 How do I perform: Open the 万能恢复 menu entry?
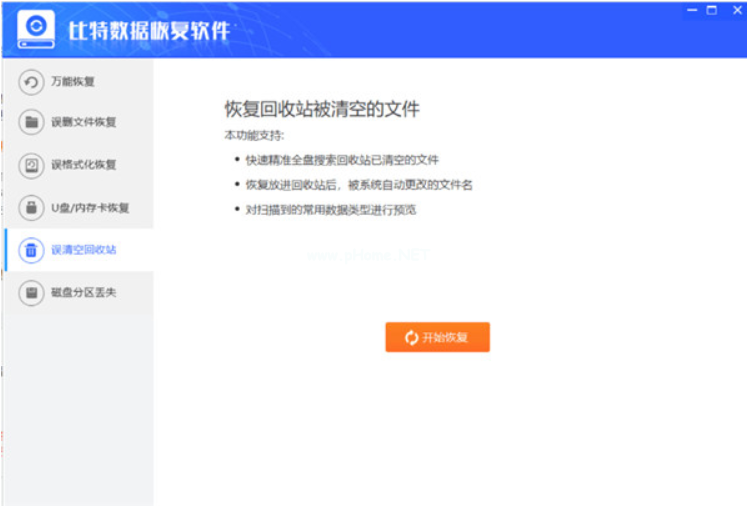coord(79,82)
